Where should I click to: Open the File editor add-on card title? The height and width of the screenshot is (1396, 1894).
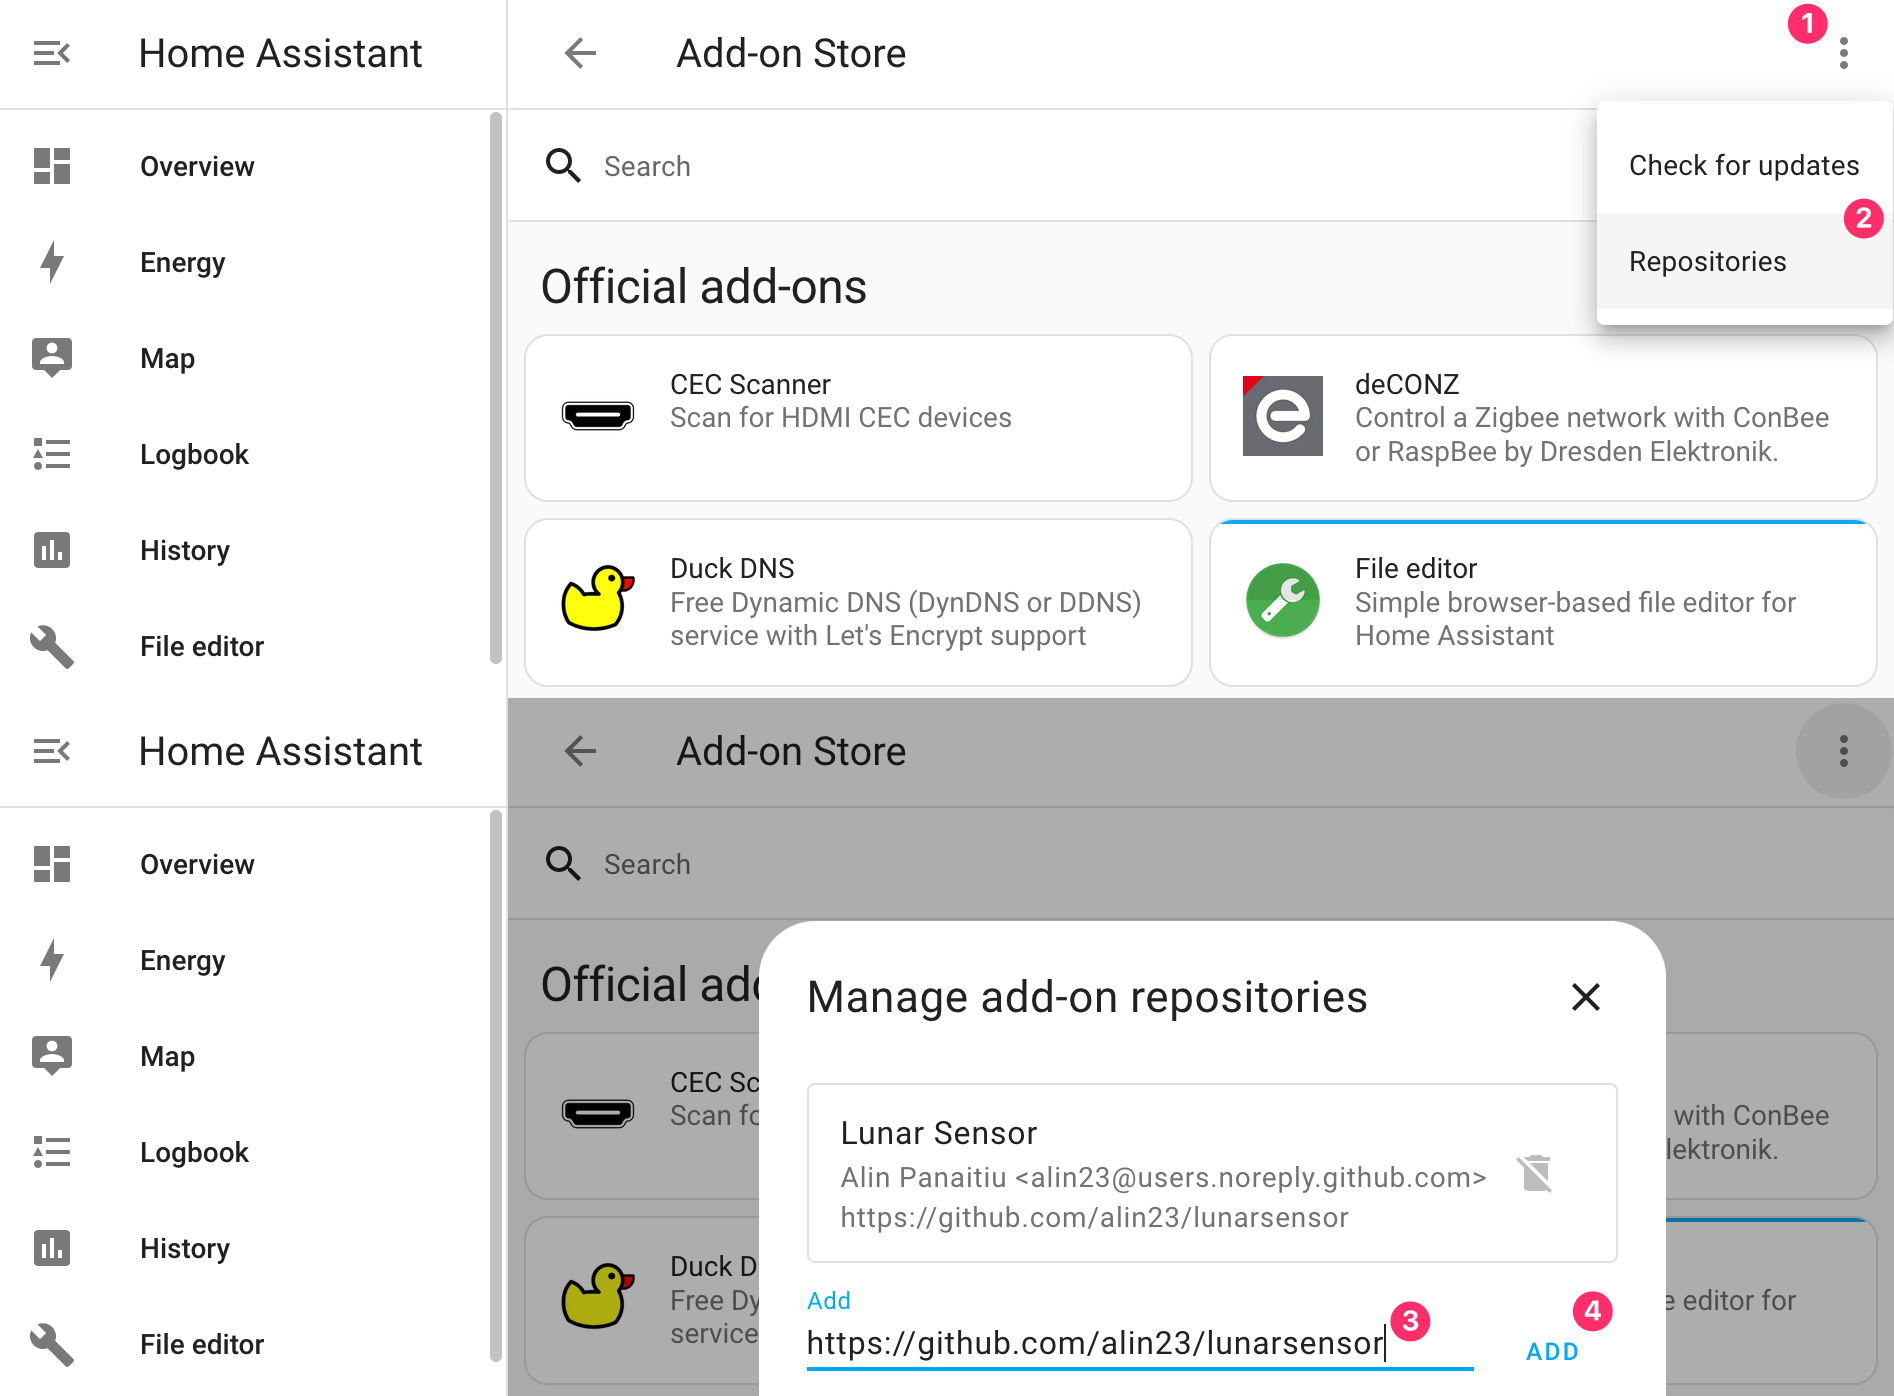tap(1416, 568)
